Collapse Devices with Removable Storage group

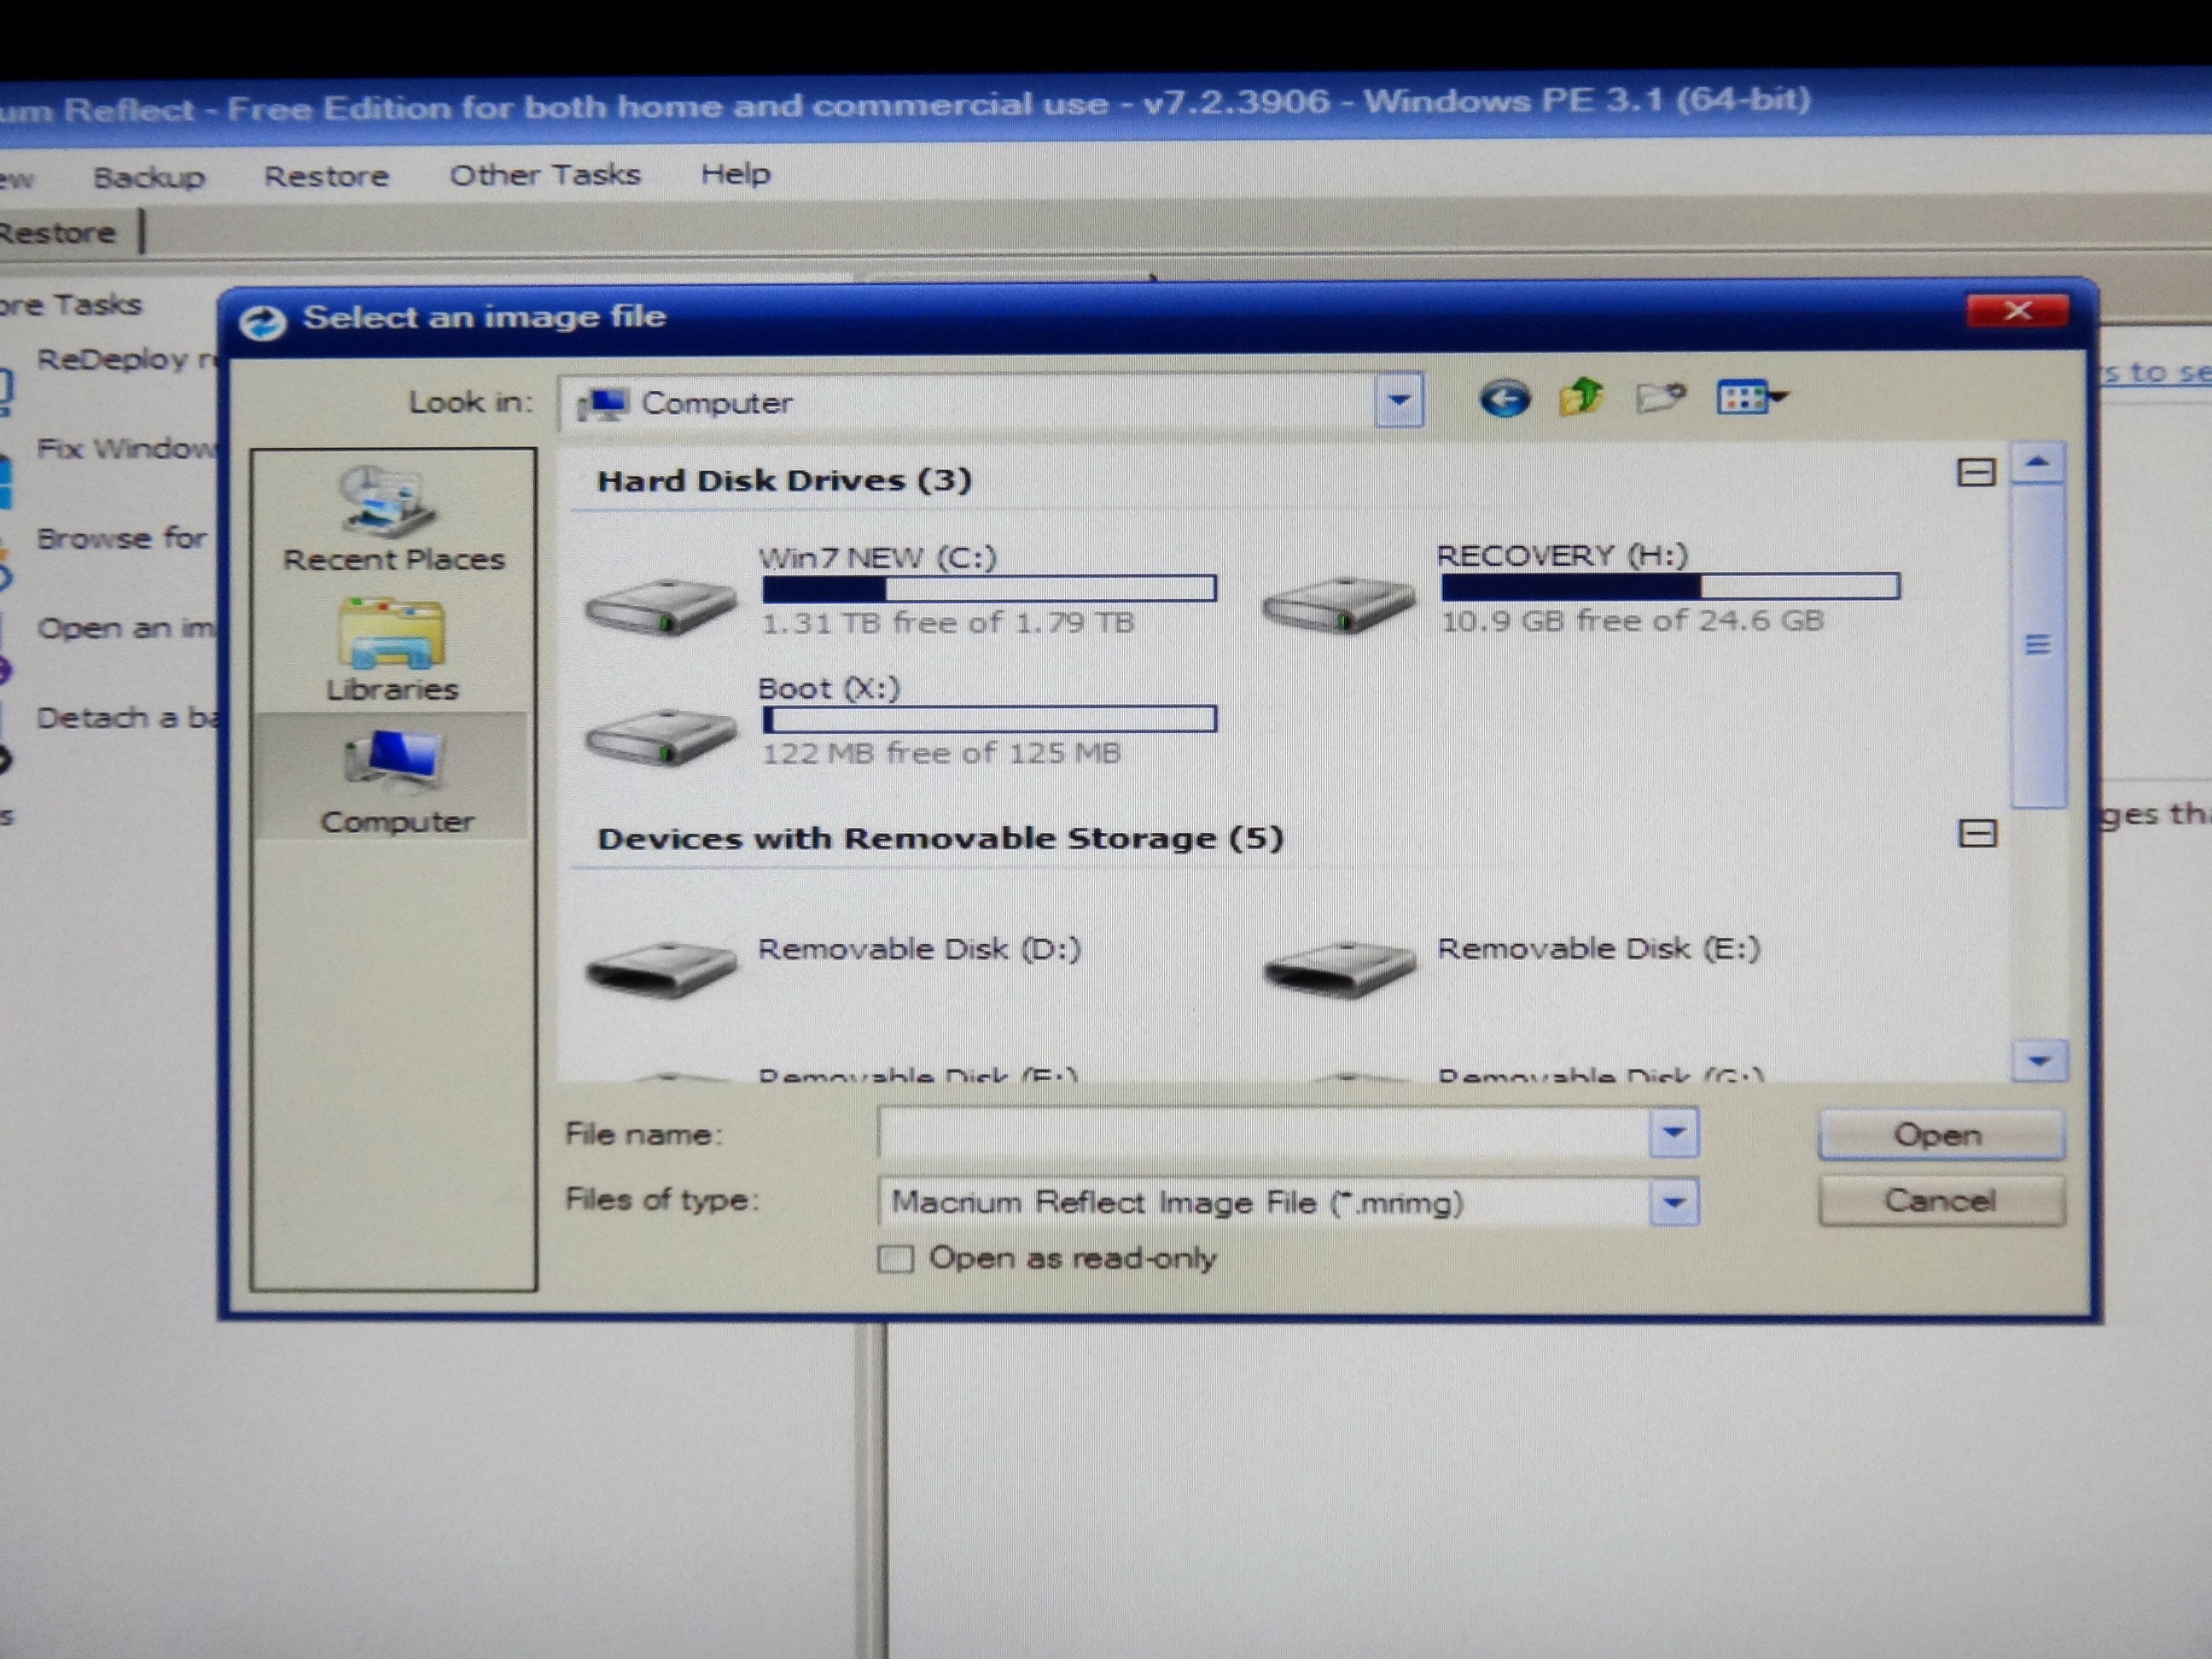pos(1977,833)
